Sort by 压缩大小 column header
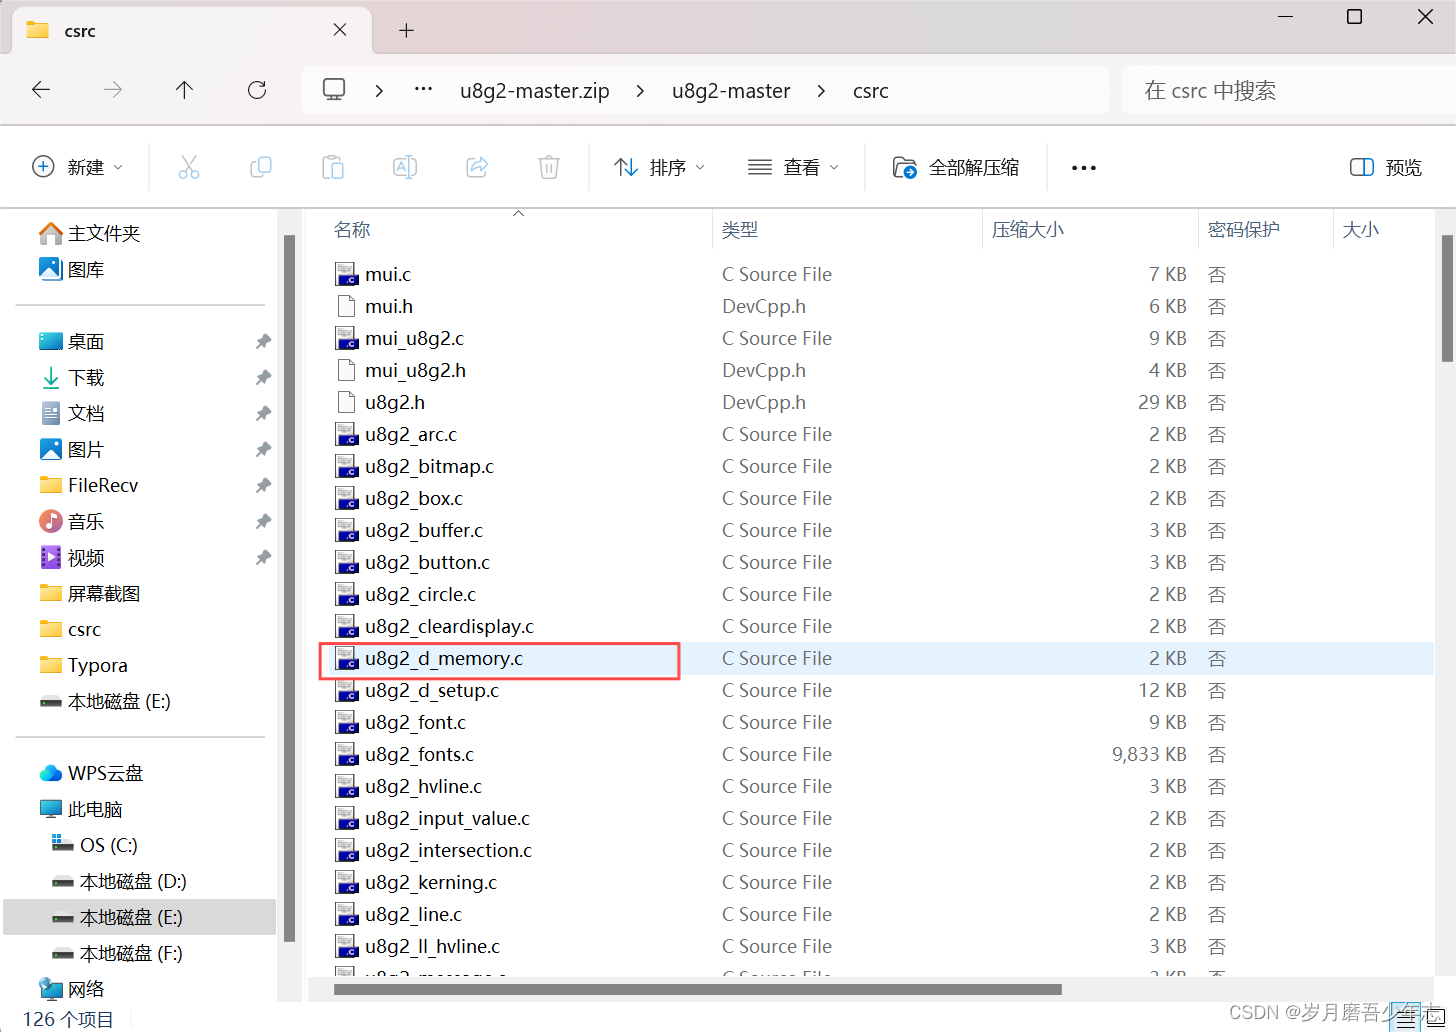 pos(1028,230)
